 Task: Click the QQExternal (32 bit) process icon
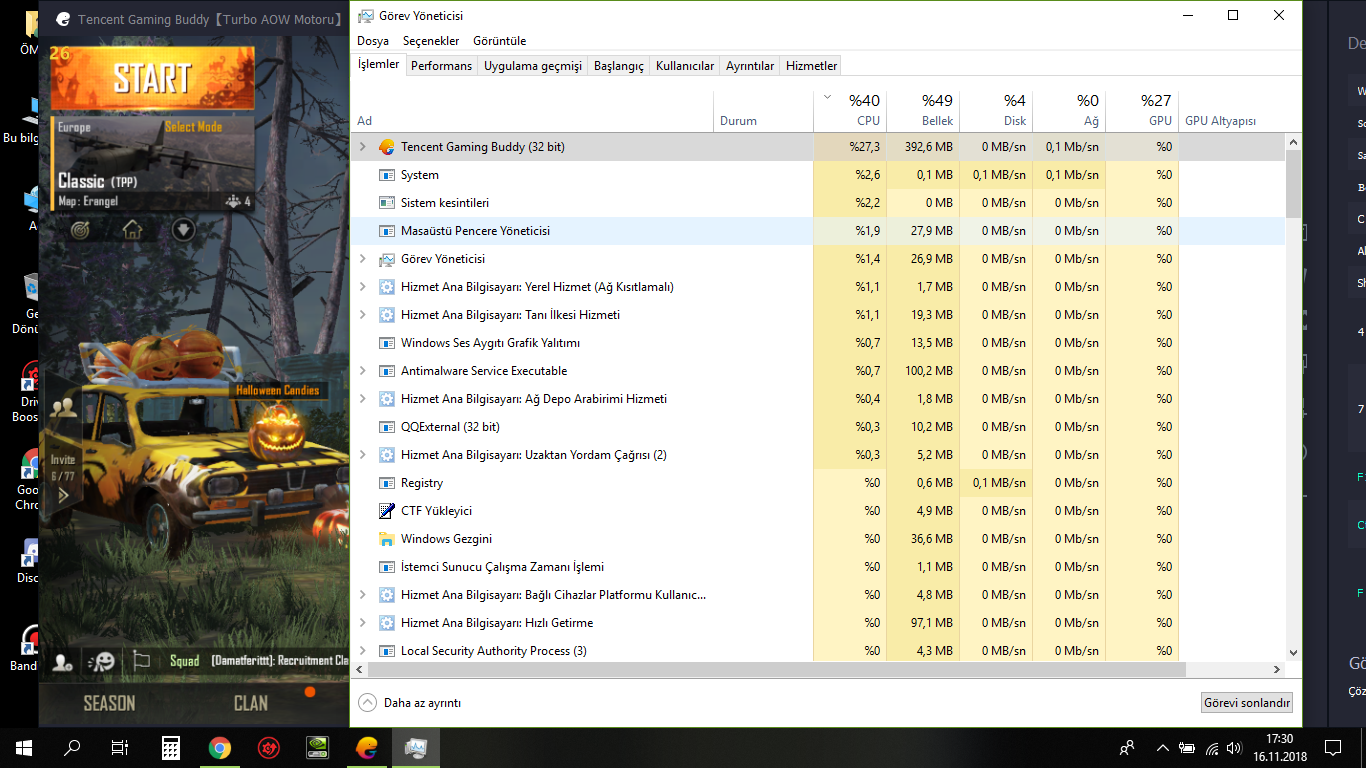(387, 427)
